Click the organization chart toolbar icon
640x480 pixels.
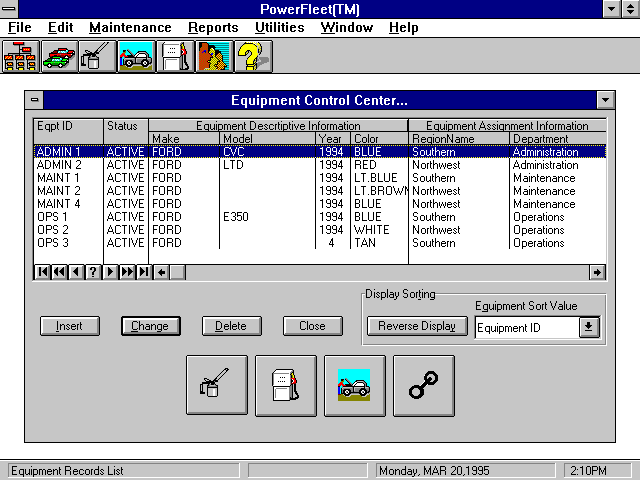(x=21, y=56)
